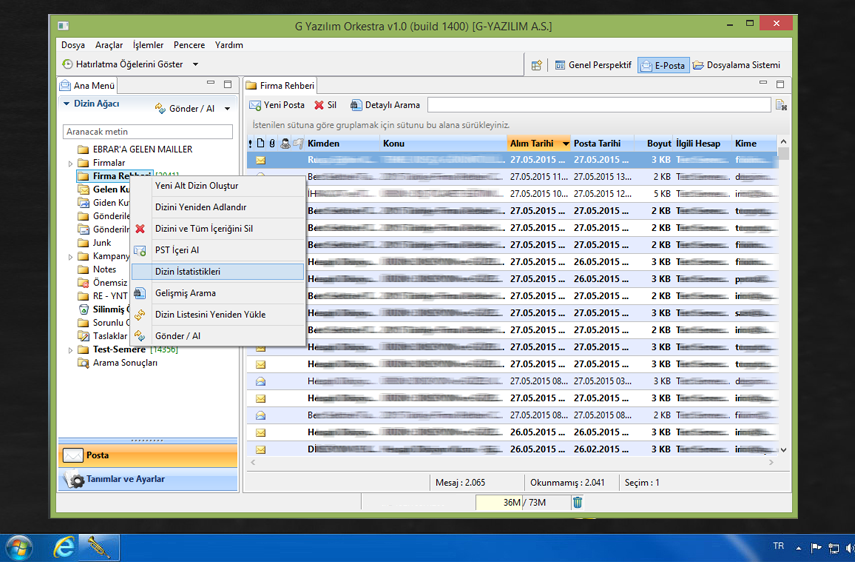
Task: Select the Ana Menü tab
Action: (88, 86)
